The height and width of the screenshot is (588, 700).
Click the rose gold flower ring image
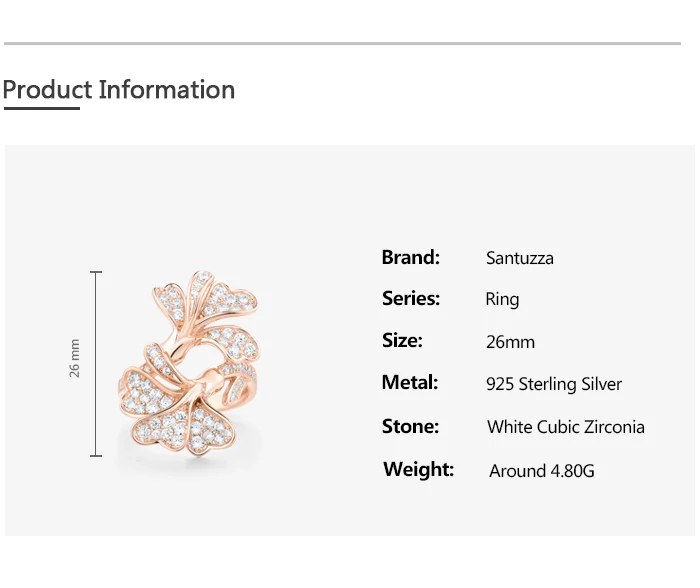point(190,365)
